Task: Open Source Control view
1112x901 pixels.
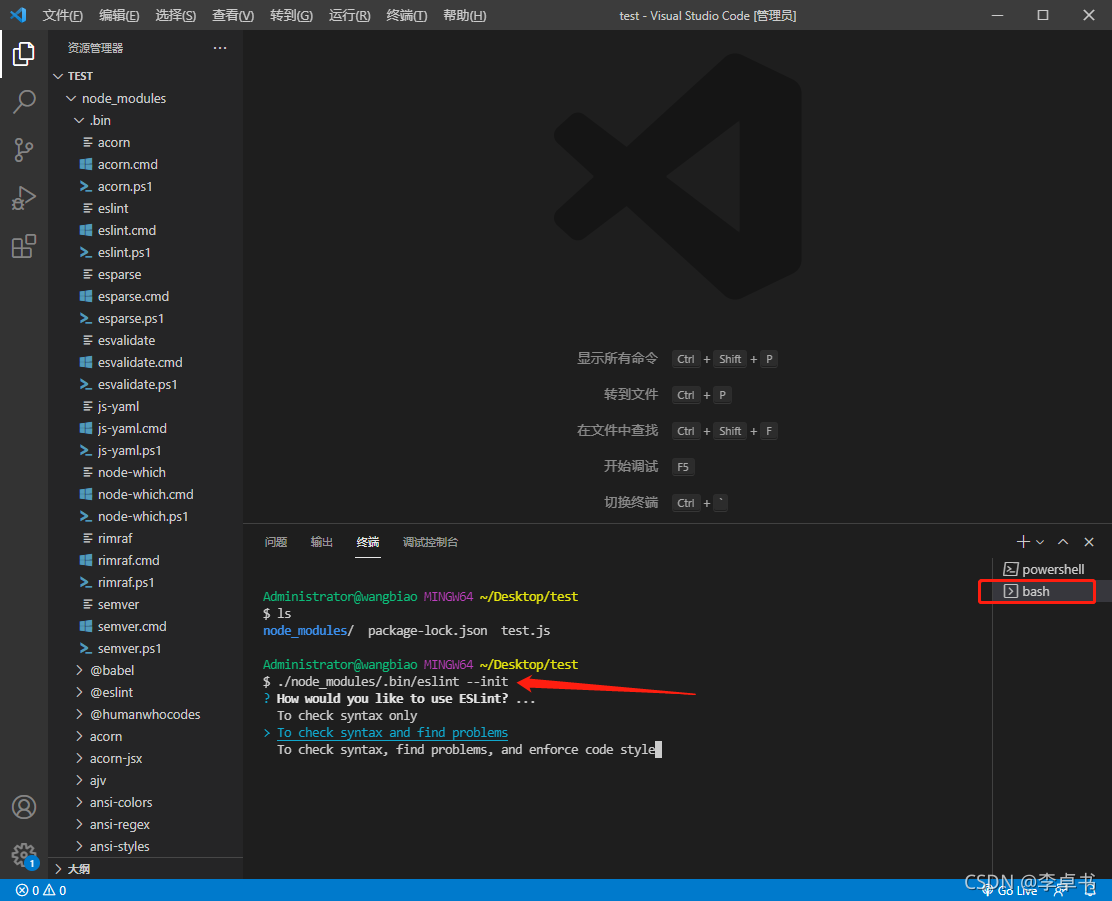Action: (23, 150)
